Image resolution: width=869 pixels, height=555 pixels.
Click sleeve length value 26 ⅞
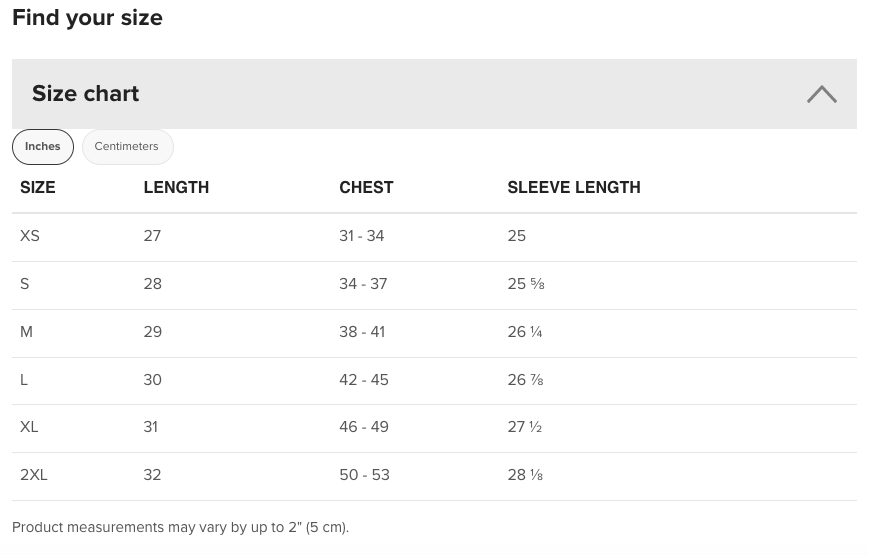point(525,380)
